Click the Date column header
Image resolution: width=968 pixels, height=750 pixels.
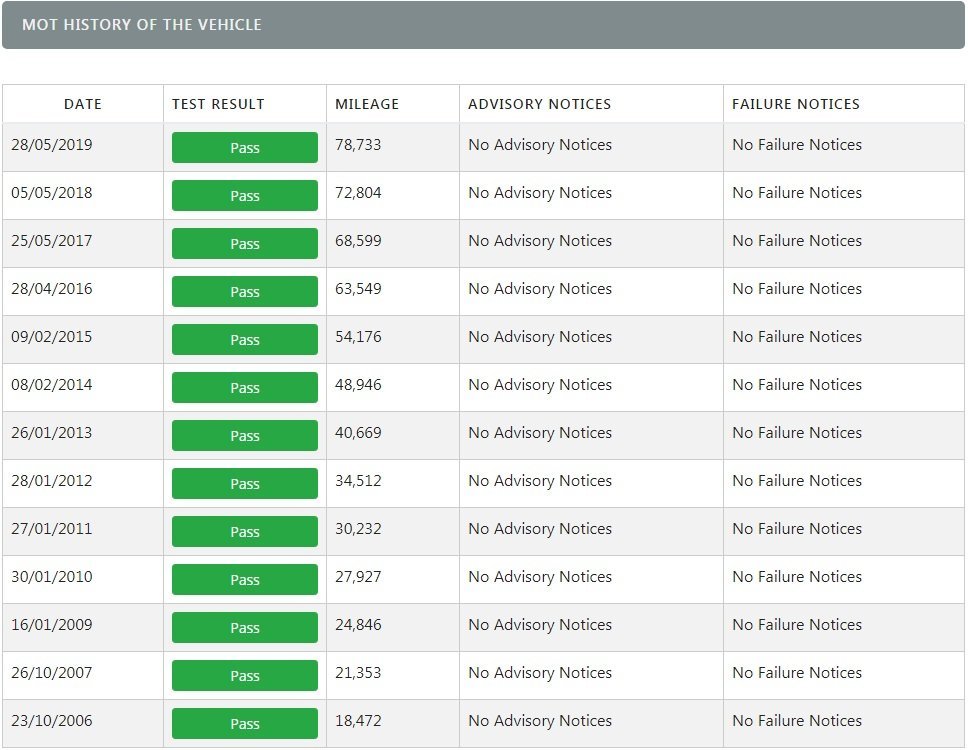pos(83,104)
